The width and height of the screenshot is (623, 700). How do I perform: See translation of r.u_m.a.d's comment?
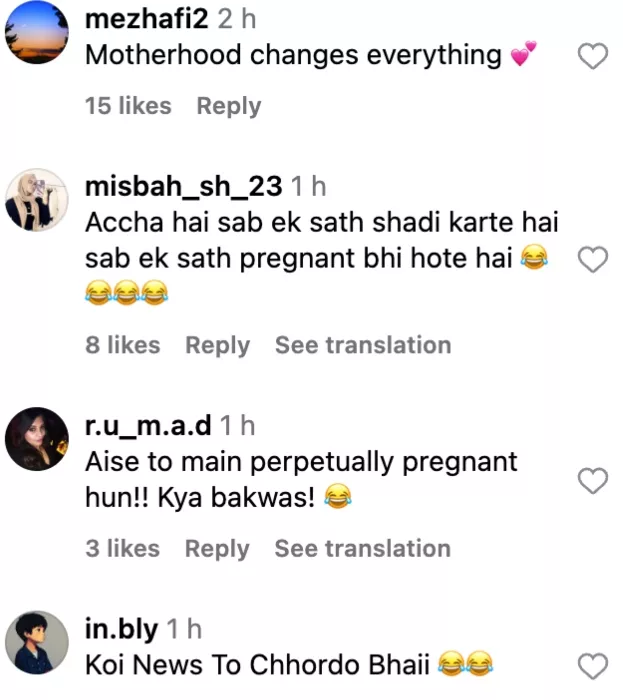click(x=363, y=548)
